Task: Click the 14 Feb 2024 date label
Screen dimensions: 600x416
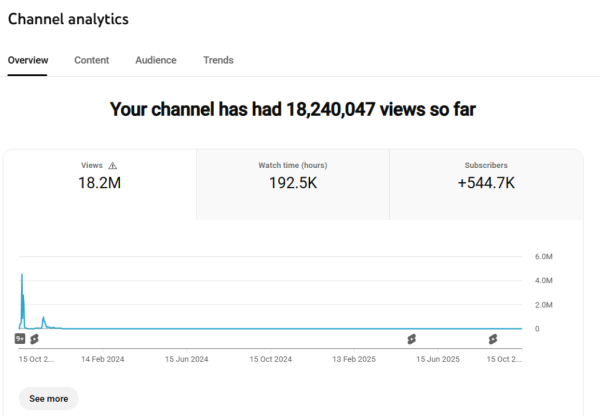Action: (103, 359)
